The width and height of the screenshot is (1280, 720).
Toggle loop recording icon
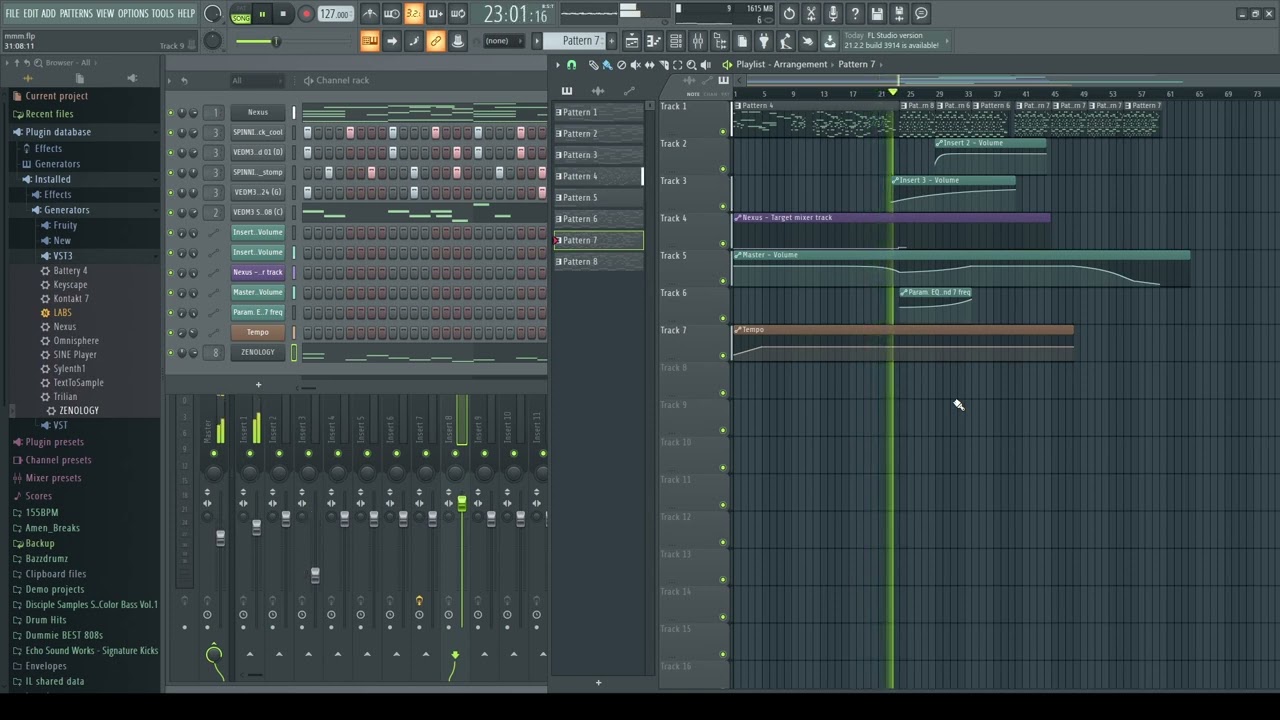tap(458, 14)
